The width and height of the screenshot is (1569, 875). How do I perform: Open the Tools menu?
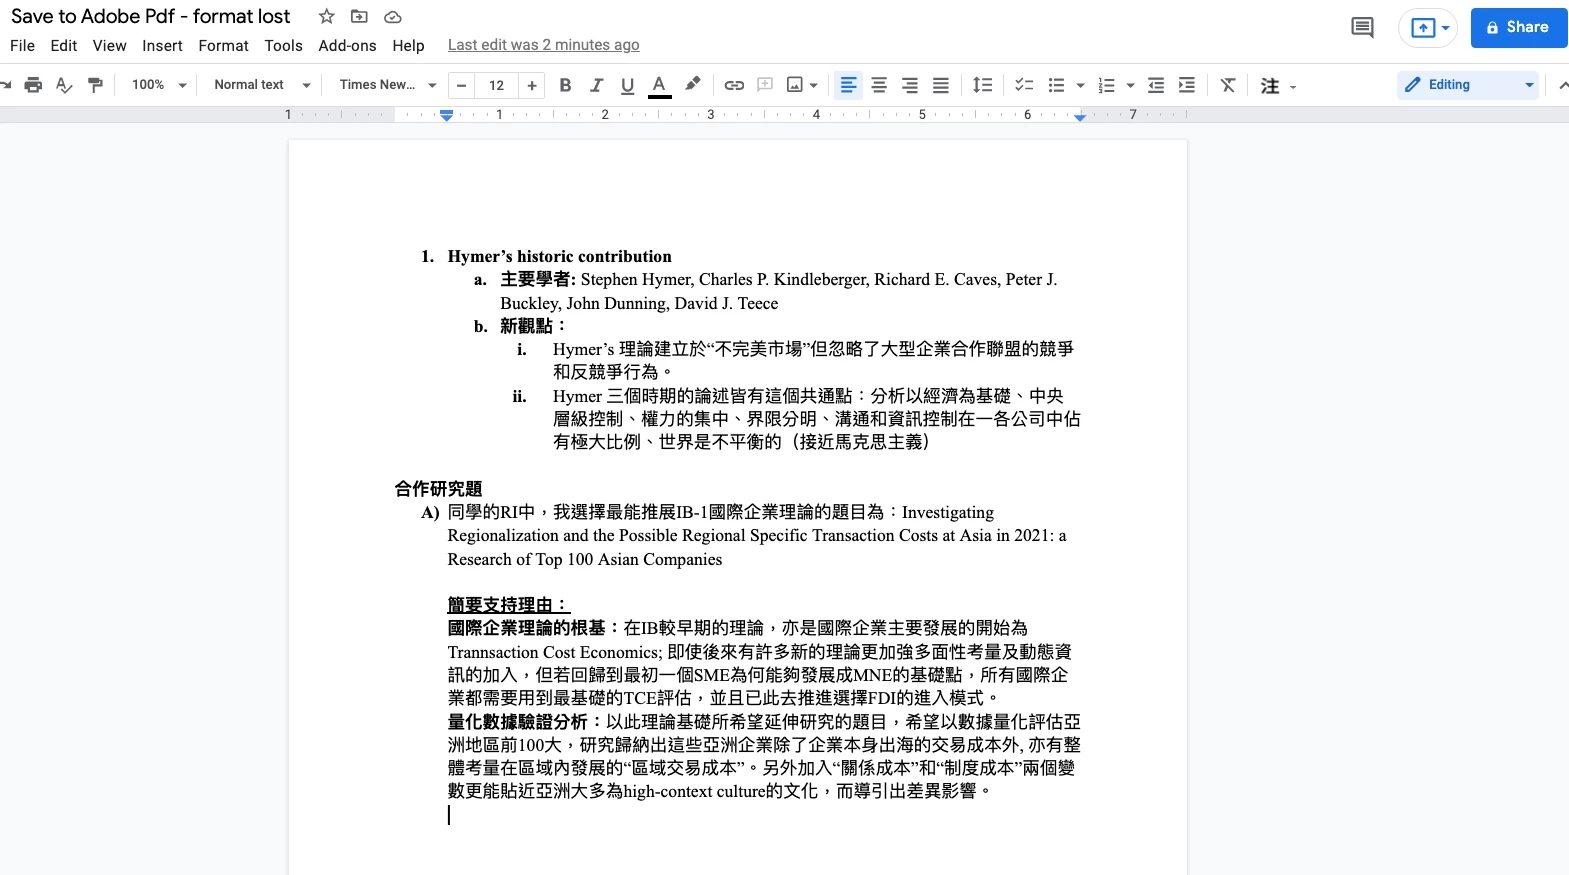tap(283, 46)
